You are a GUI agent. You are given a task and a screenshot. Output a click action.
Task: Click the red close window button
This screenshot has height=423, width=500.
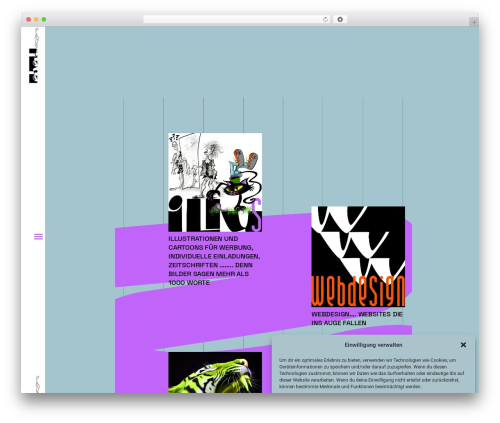pyautogui.click(x=29, y=20)
